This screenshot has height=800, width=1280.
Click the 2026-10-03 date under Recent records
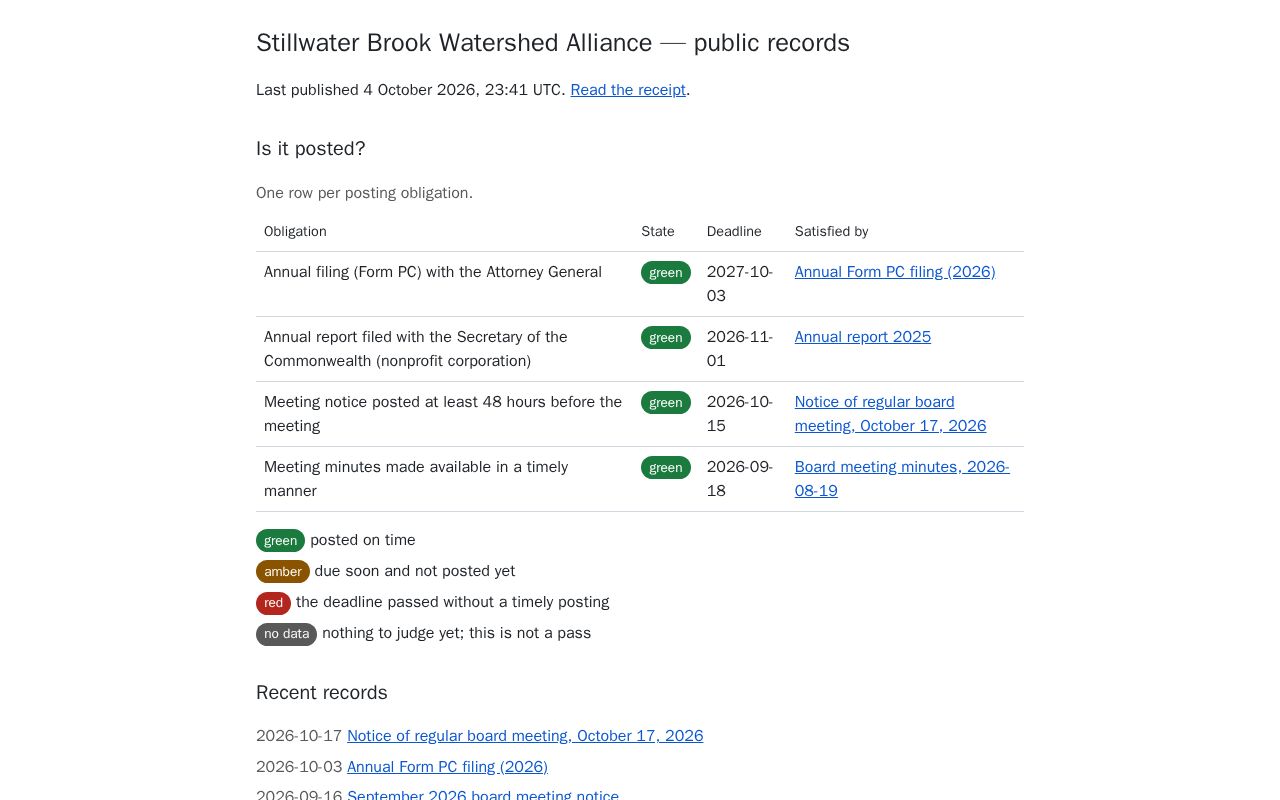click(x=299, y=767)
